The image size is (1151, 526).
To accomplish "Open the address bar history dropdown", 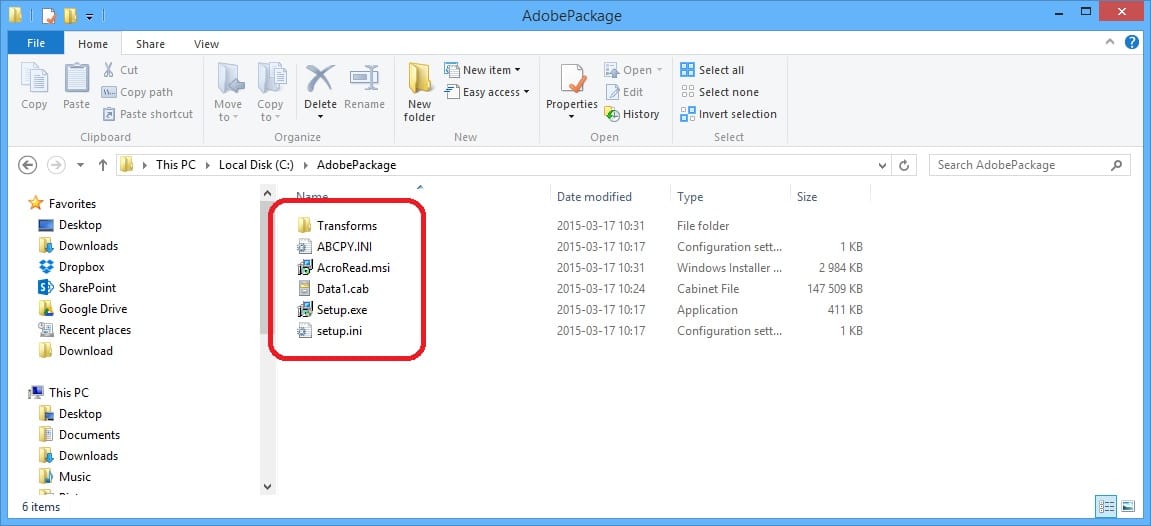I will click(883, 165).
